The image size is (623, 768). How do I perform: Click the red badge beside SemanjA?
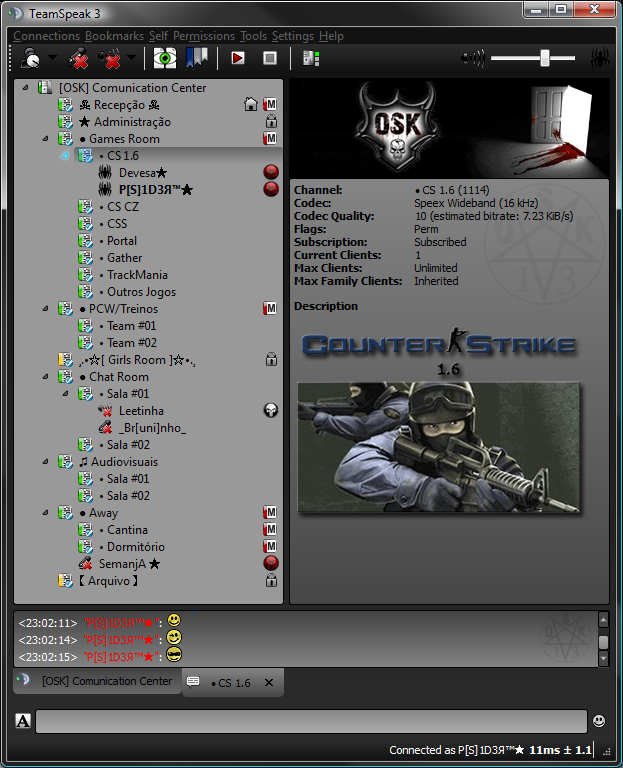coord(271,563)
